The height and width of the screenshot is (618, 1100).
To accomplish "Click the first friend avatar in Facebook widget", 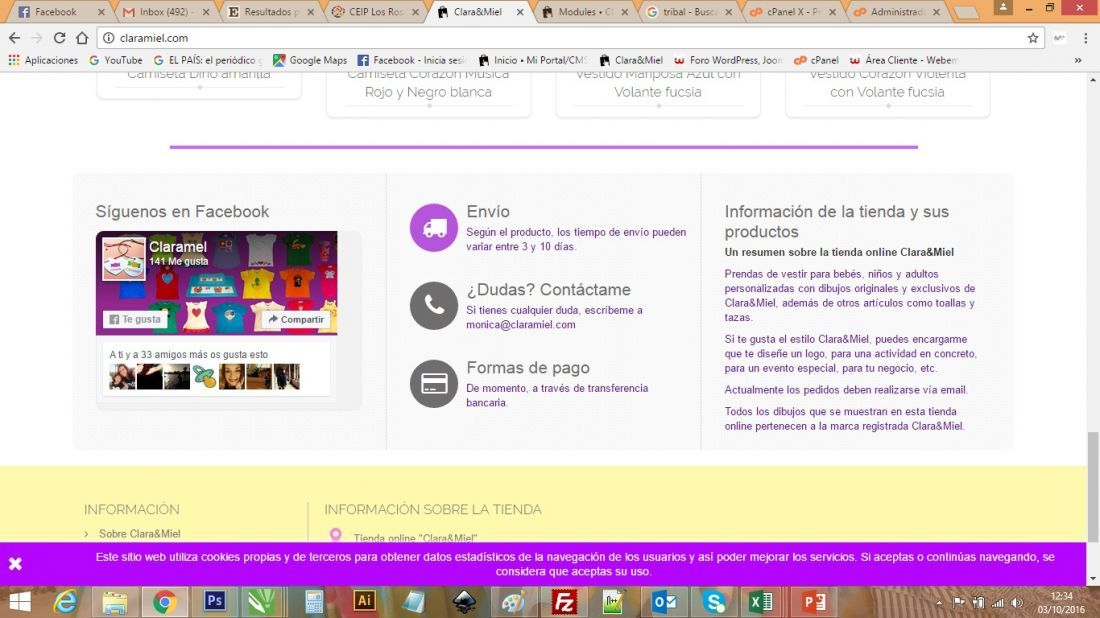I will pyautogui.click(x=122, y=377).
